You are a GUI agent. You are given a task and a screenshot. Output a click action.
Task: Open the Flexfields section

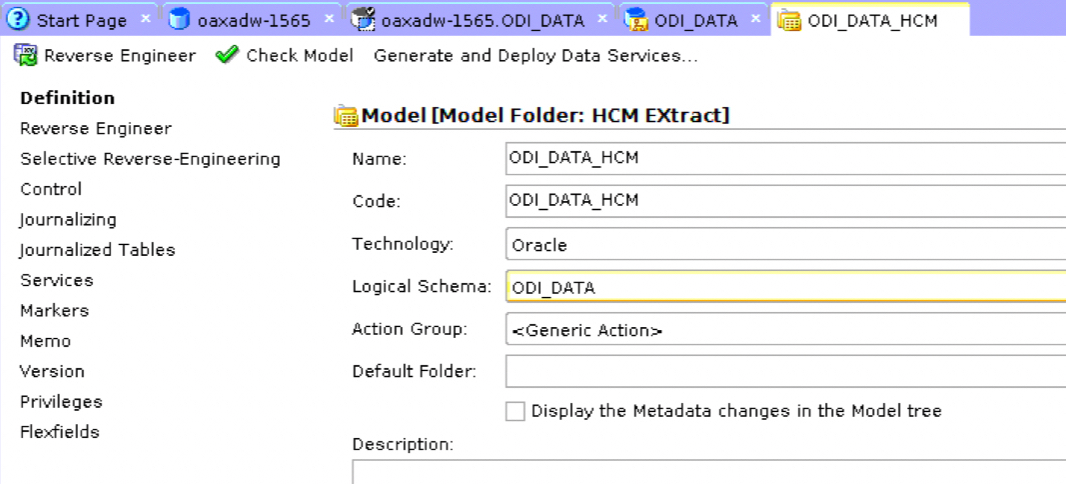tap(60, 432)
